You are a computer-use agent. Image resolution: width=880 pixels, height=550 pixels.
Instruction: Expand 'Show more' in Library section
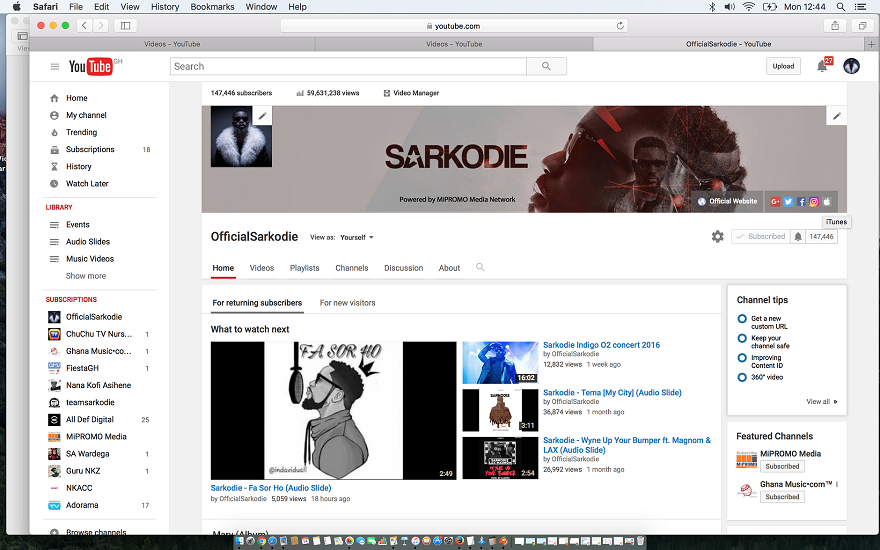point(85,276)
